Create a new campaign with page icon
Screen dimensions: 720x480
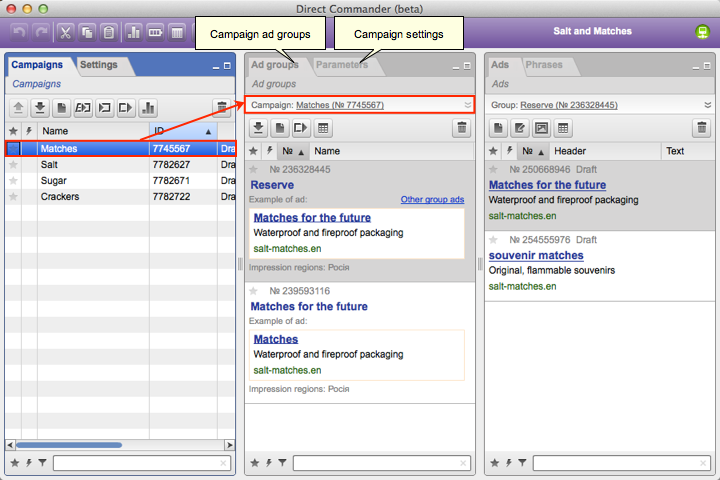(62, 108)
